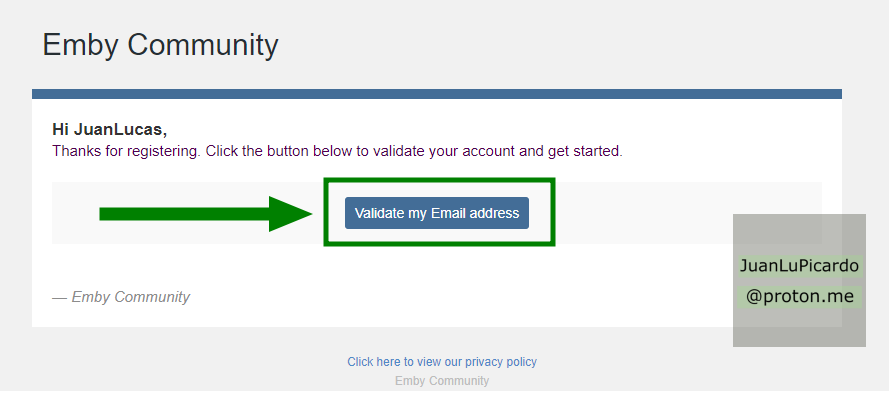
Task: Click the word 'Thanks' in the message
Action: [75, 152]
